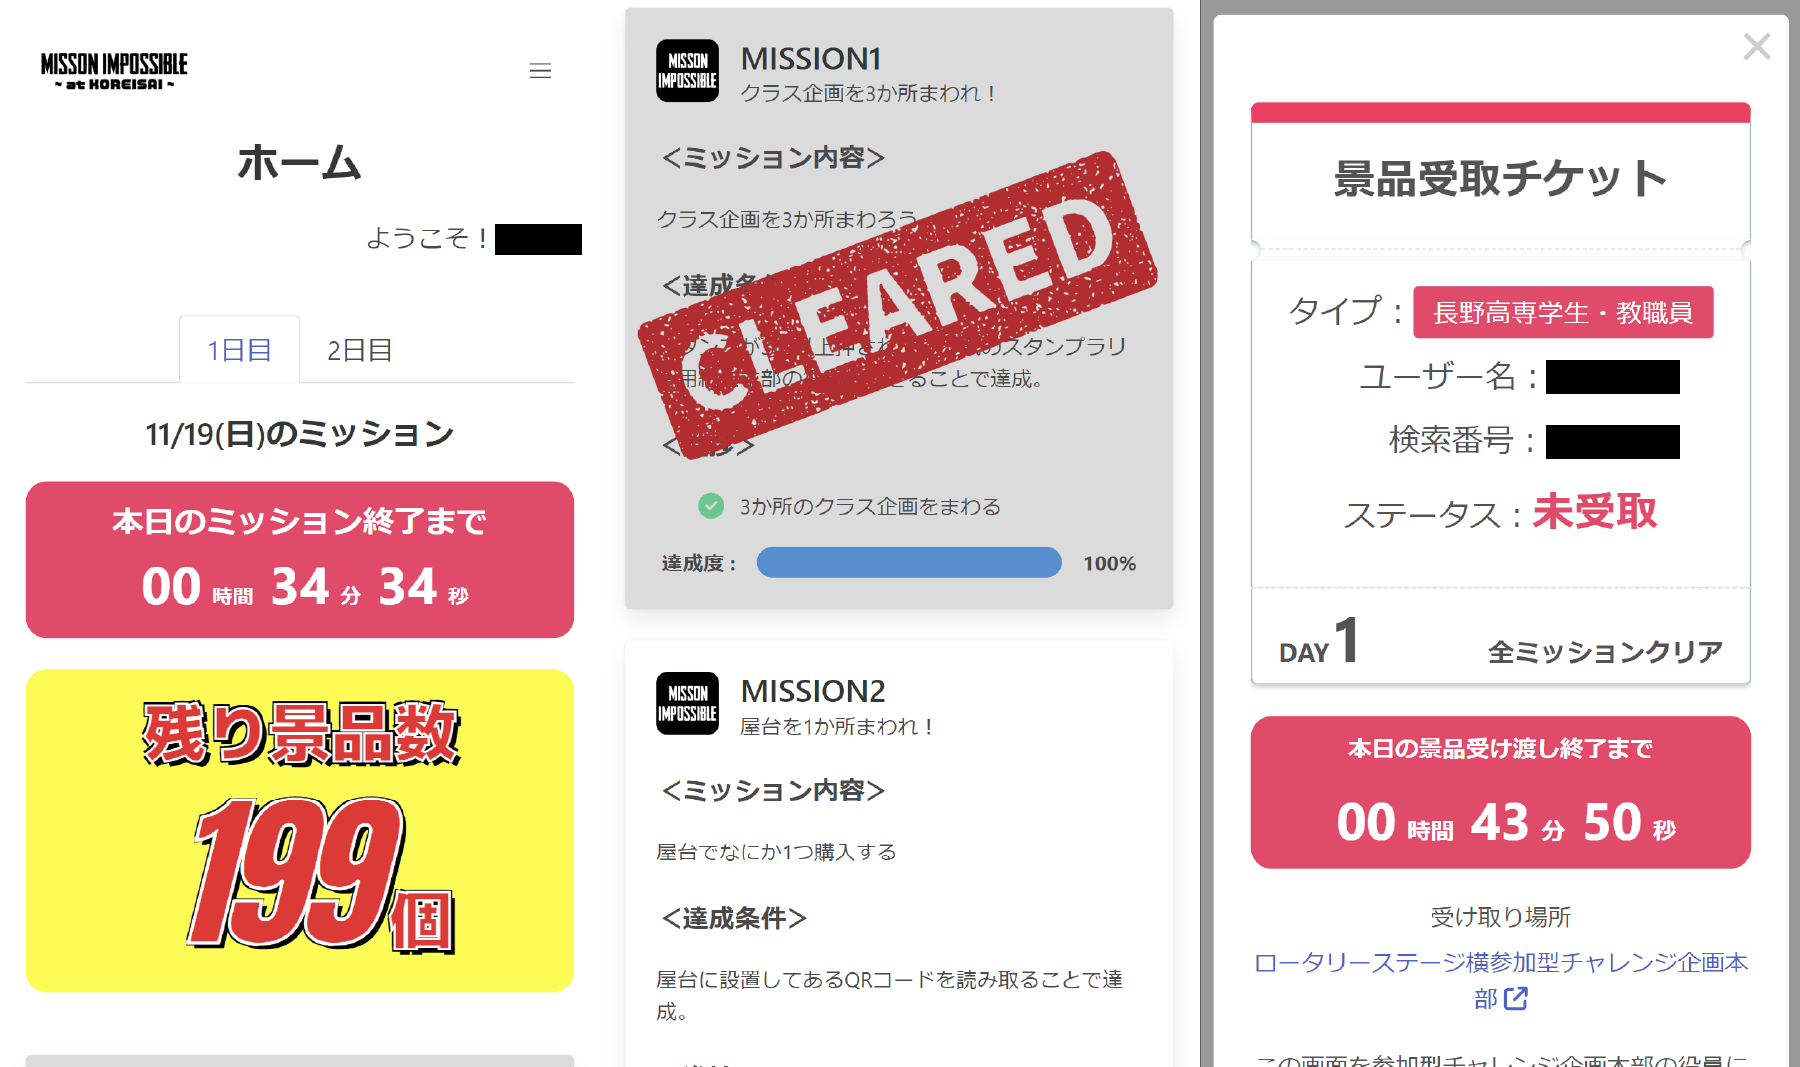
Task: Open the hamburger menu icon
Action: click(x=540, y=71)
